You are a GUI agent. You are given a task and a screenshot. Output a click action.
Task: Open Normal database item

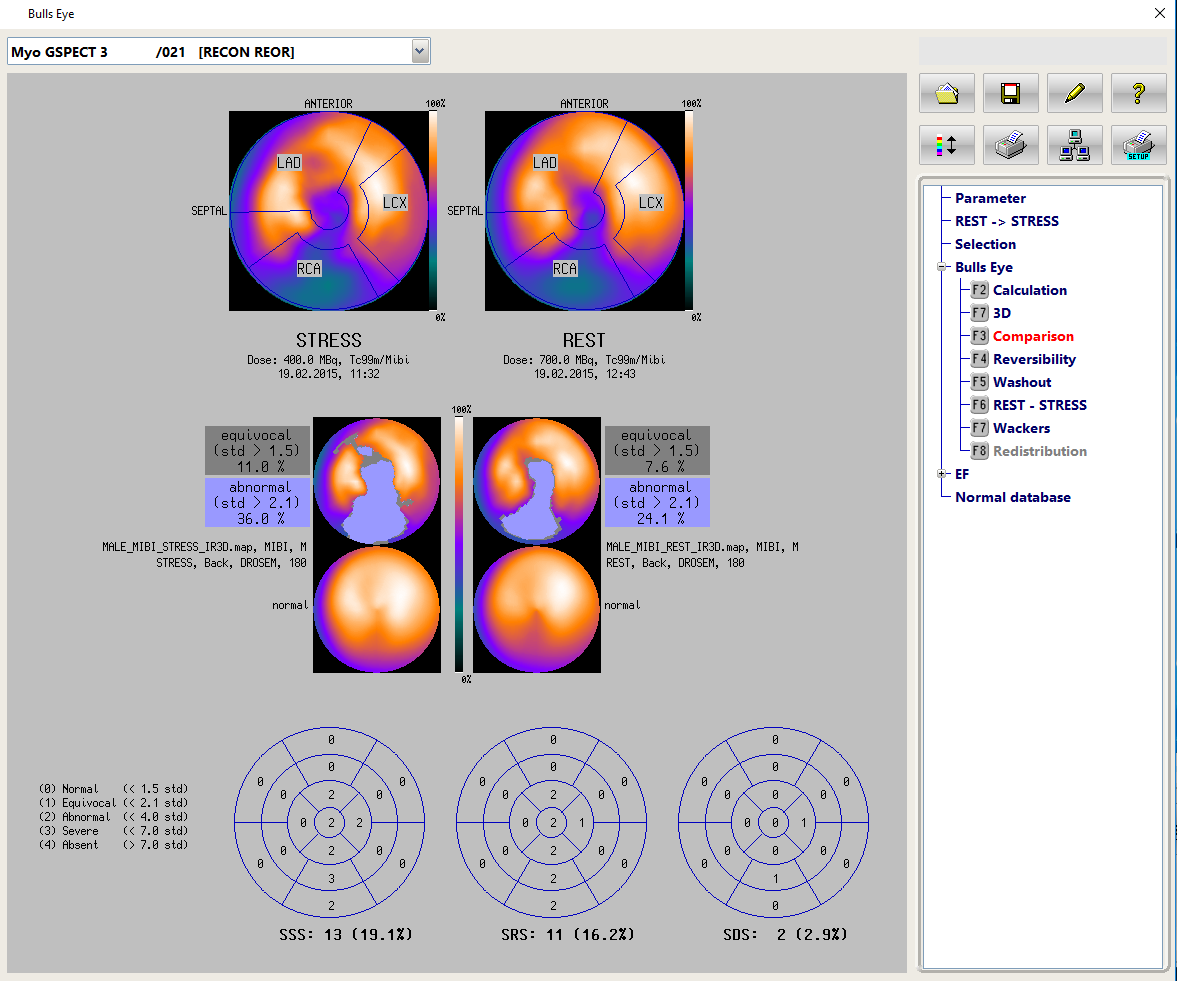1012,497
